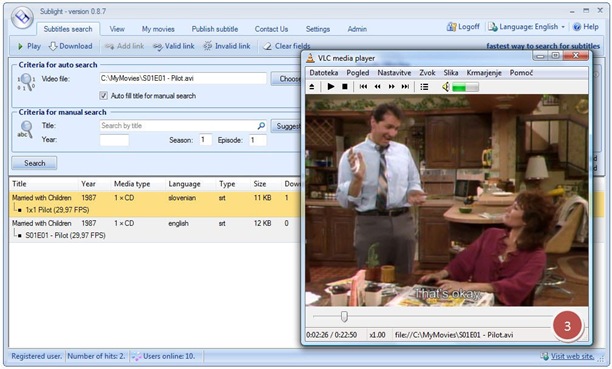The image size is (612, 369).
Task: Click Number of hits: 2 status
Action: click(x=96, y=356)
